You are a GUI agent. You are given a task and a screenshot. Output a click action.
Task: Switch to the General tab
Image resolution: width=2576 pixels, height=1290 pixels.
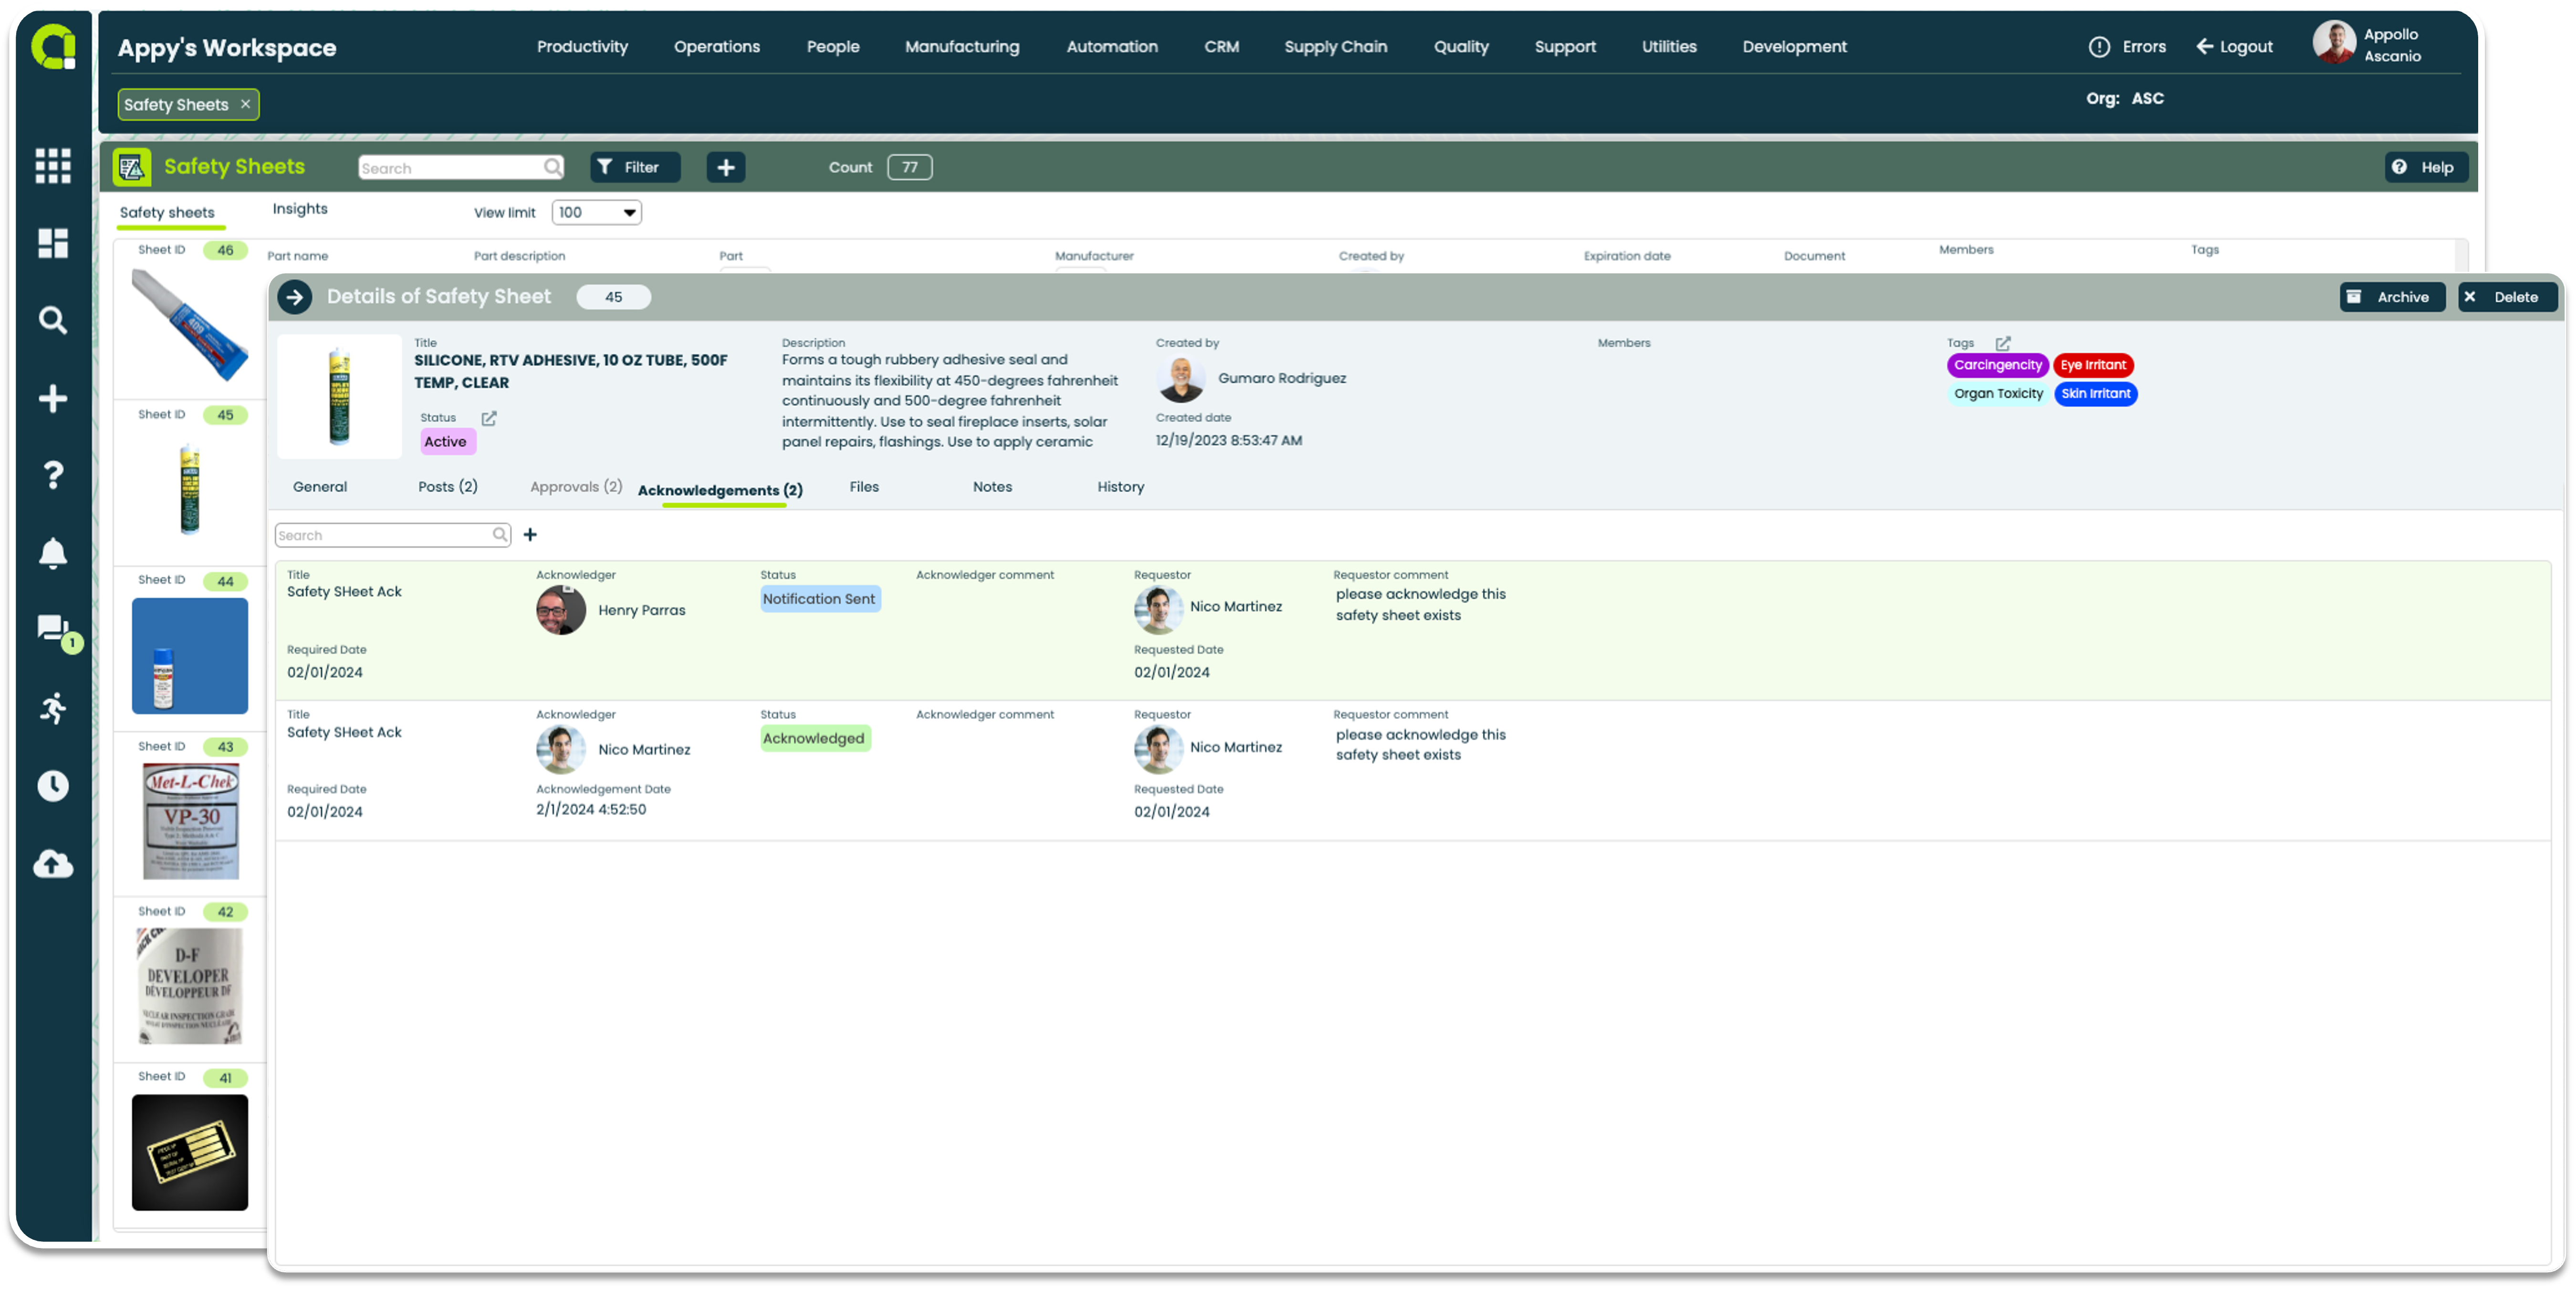point(320,487)
